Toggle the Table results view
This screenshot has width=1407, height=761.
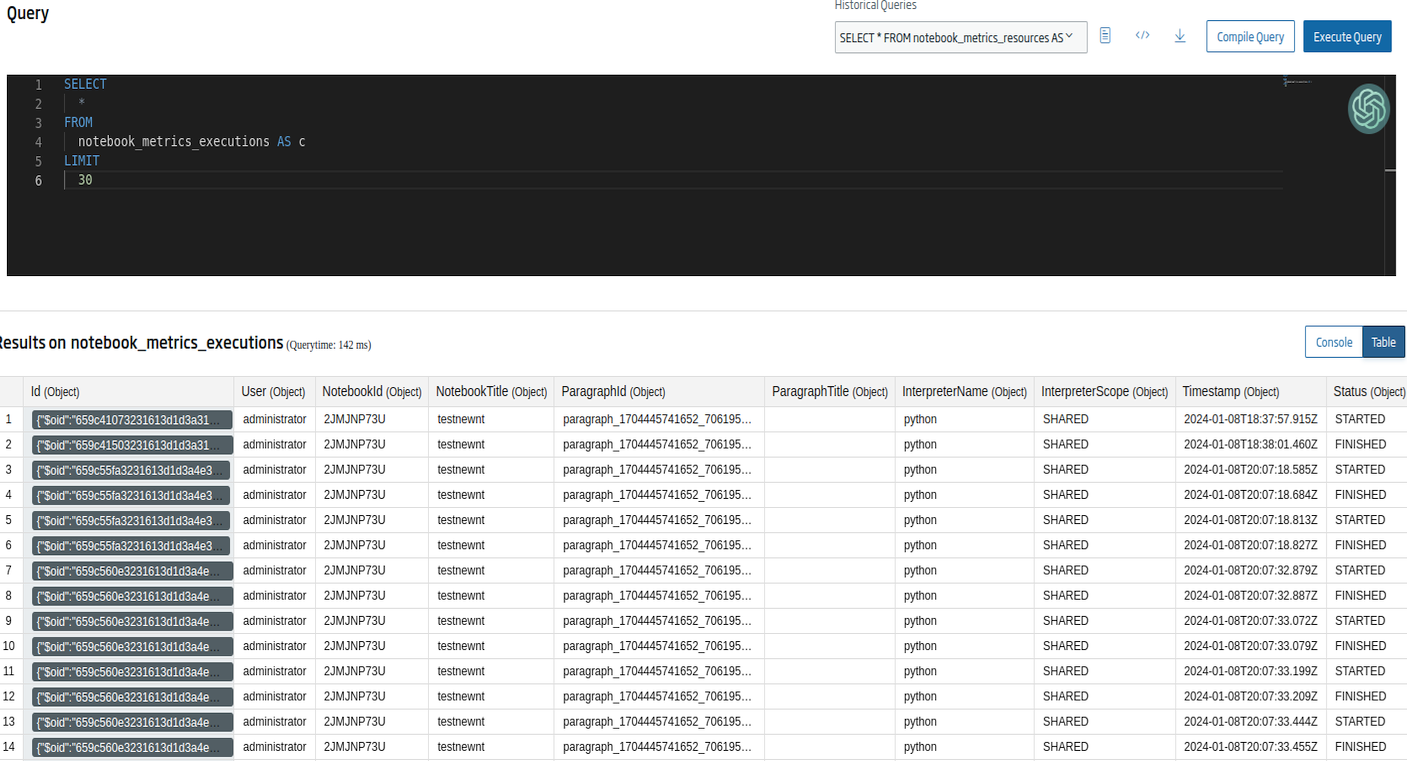(x=1383, y=341)
